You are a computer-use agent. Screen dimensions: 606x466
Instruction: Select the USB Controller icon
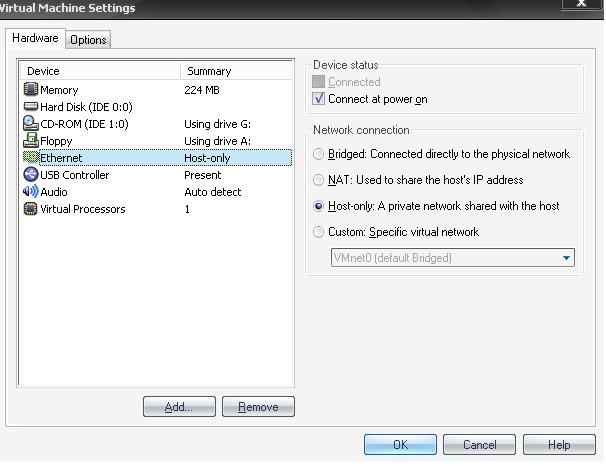[30, 175]
